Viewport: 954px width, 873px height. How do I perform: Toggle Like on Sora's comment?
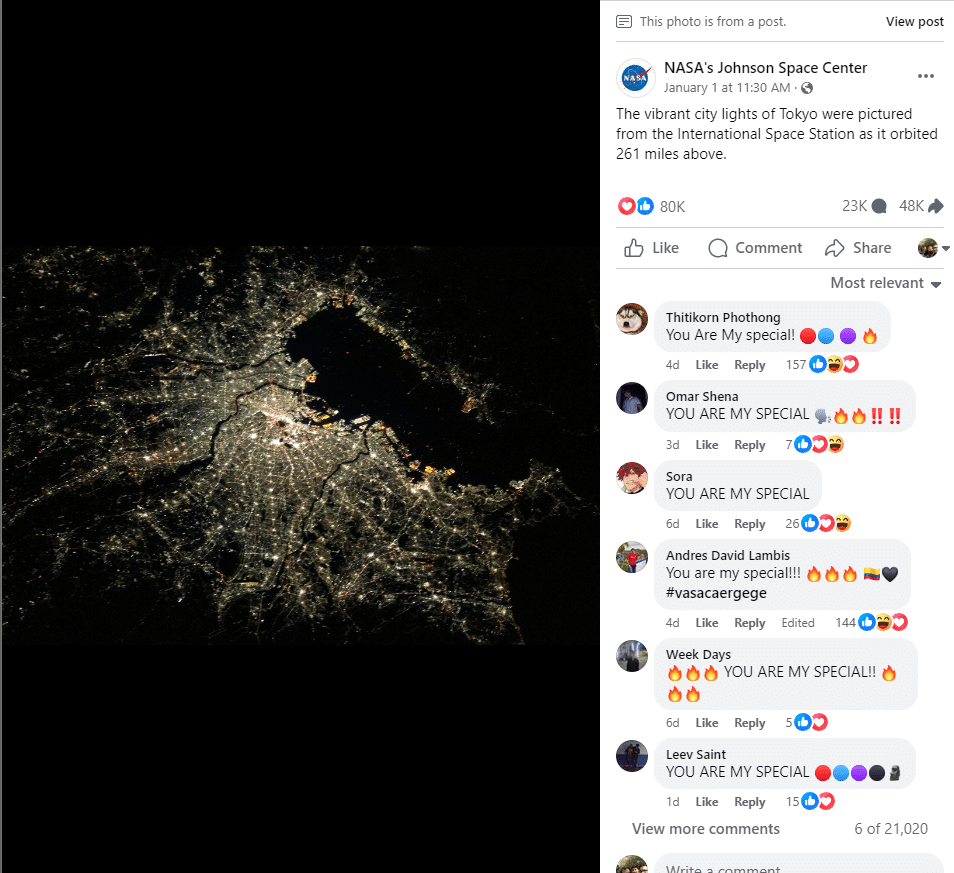click(707, 524)
